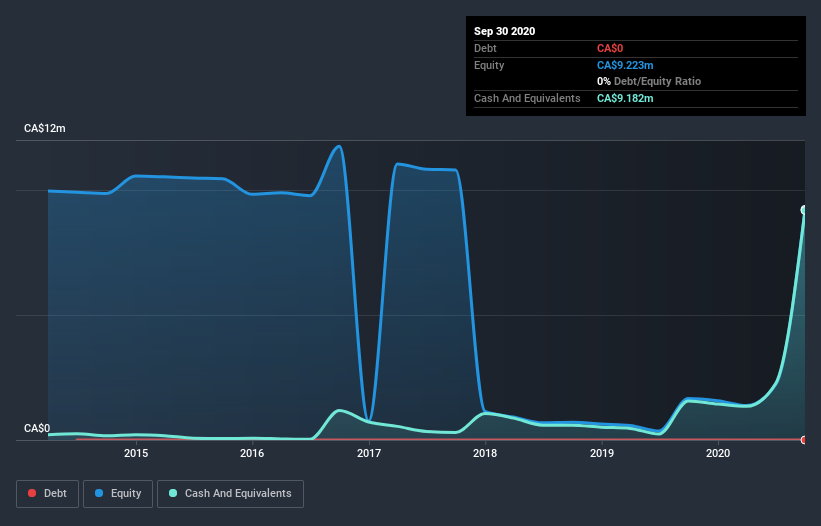Image resolution: width=821 pixels, height=526 pixels.
Task: Click the red CA$0 debt value in tooltip
Action: coord(610,49)
